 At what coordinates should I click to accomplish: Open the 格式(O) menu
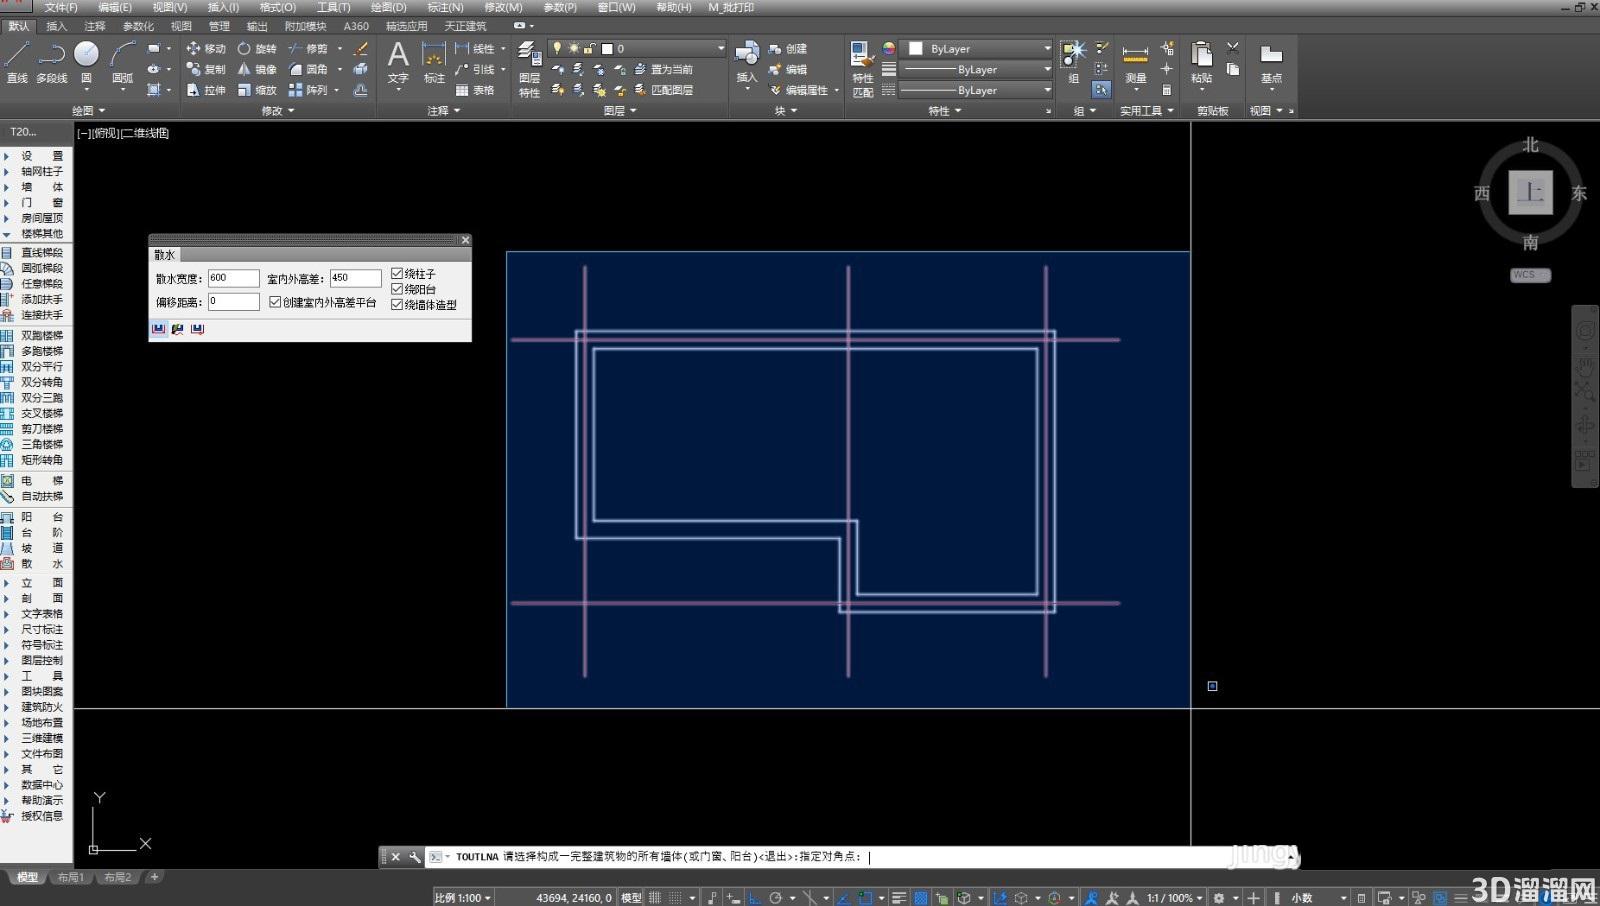278,7
